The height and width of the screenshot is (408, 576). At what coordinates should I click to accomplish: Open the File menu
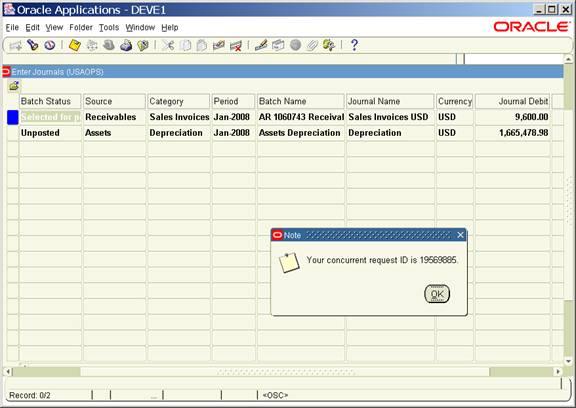click(12, 28)
